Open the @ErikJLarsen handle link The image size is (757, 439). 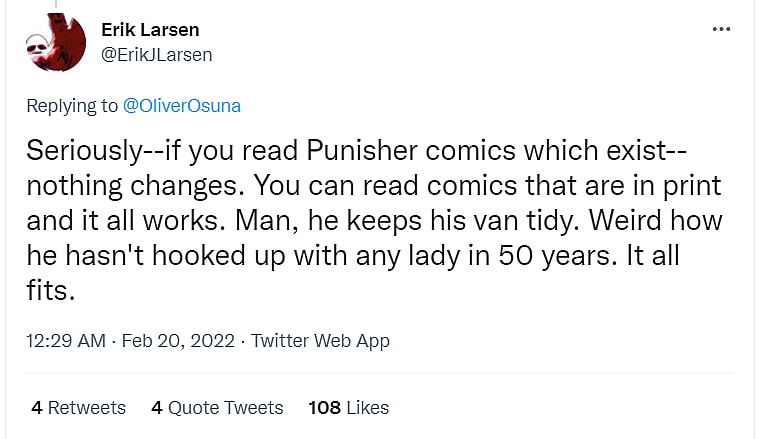tap(156, 54)
